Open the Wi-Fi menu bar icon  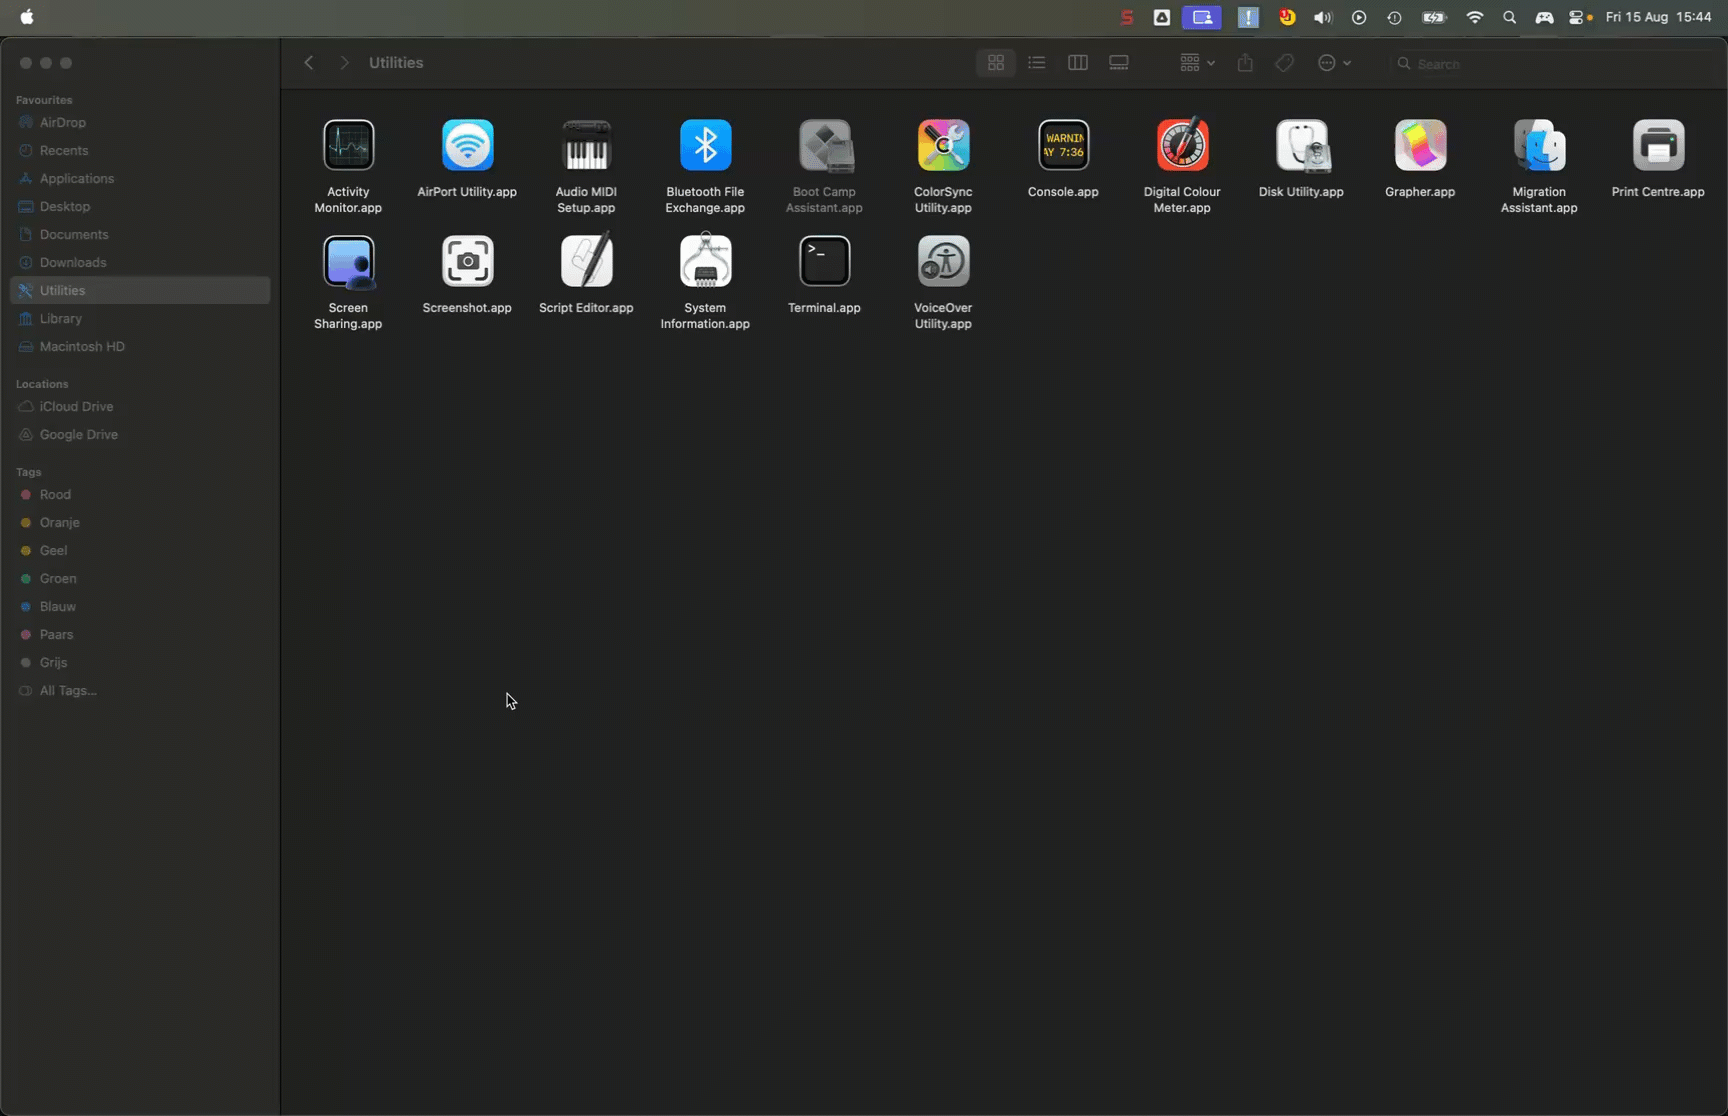[x=1475, y=17]
